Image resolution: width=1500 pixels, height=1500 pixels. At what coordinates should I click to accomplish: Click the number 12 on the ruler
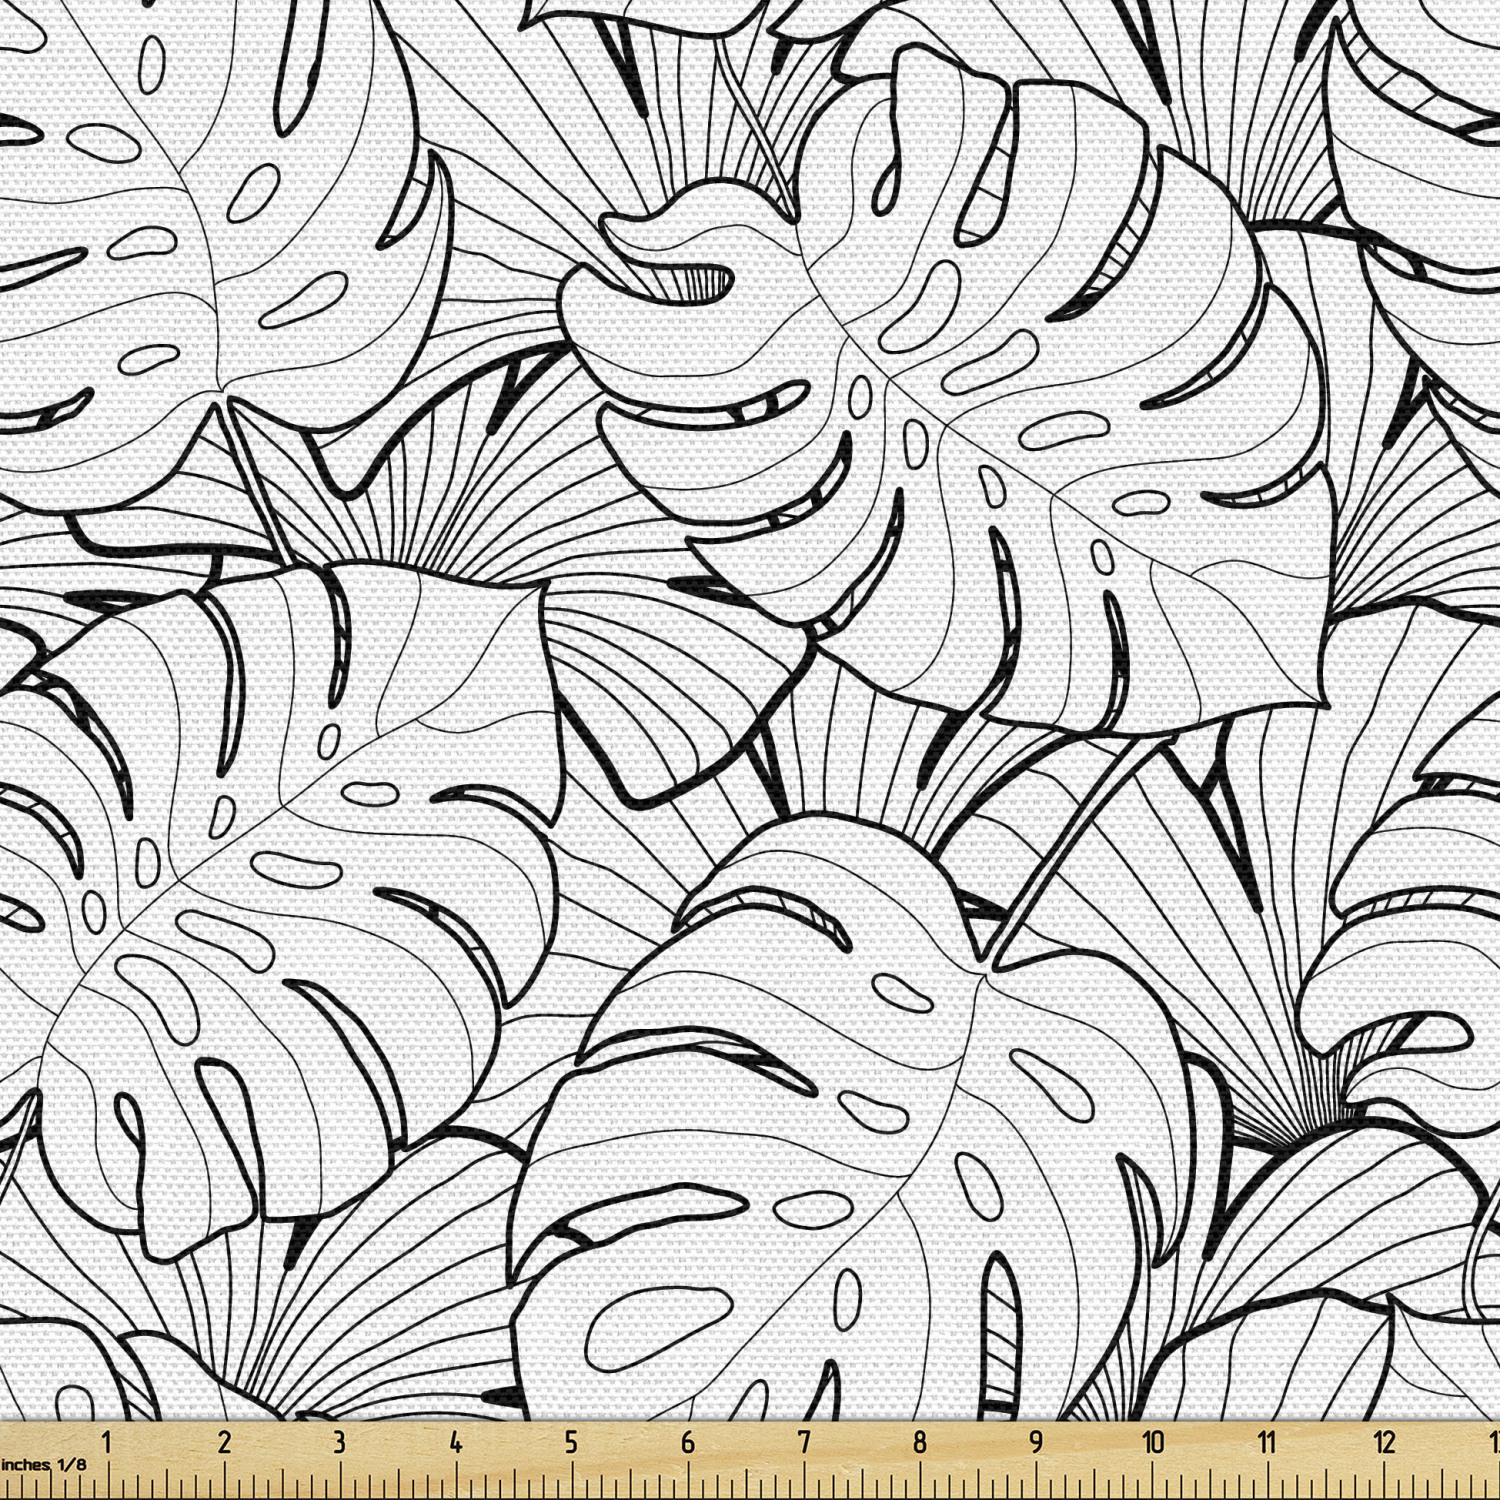point(1385,1443)
